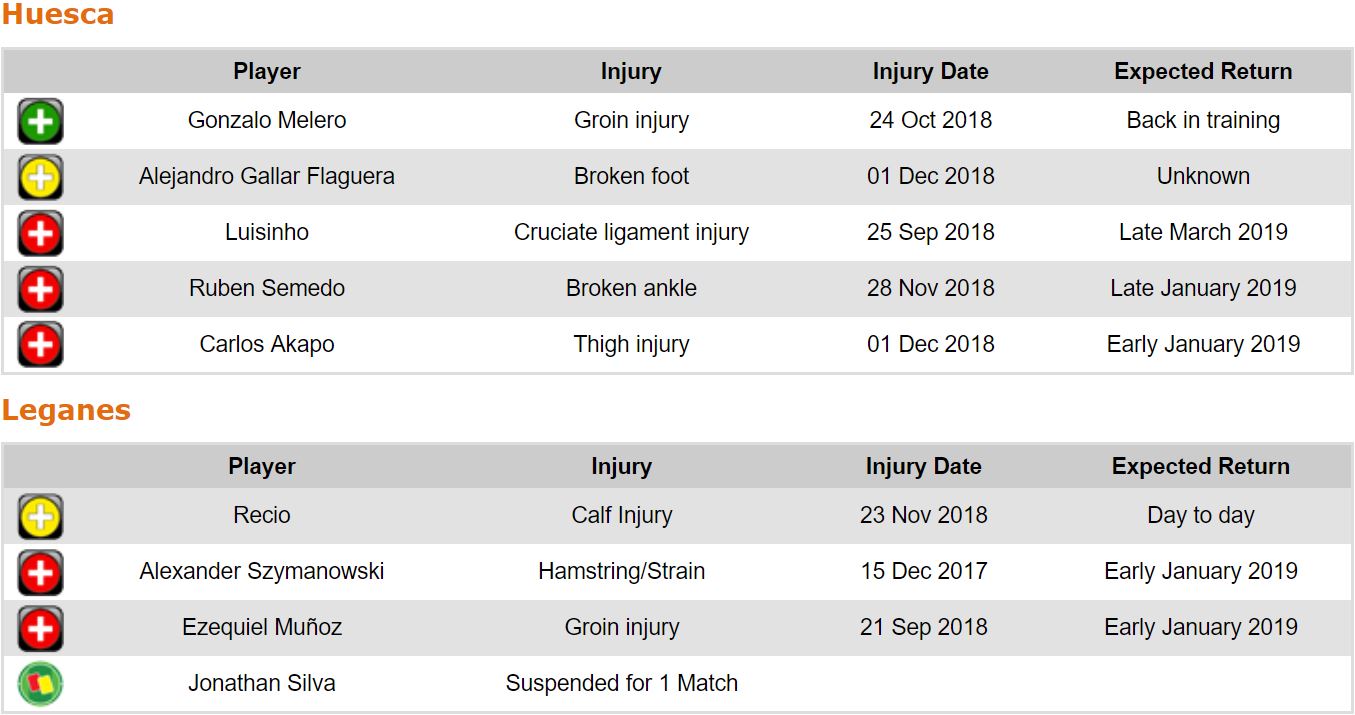The height and width of the screenshot is (715, 1355).
Task: Click green status icon beside Gonzalo Melero
Action: 40,122
